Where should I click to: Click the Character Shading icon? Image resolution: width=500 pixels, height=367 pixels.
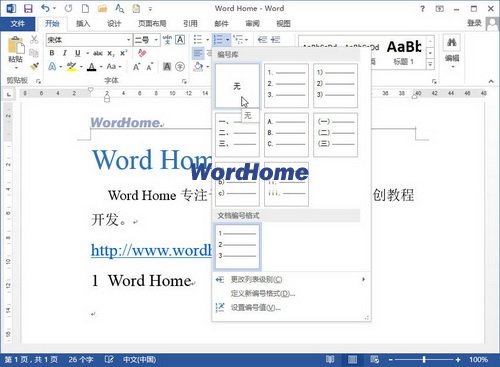[x=167, y=67]
